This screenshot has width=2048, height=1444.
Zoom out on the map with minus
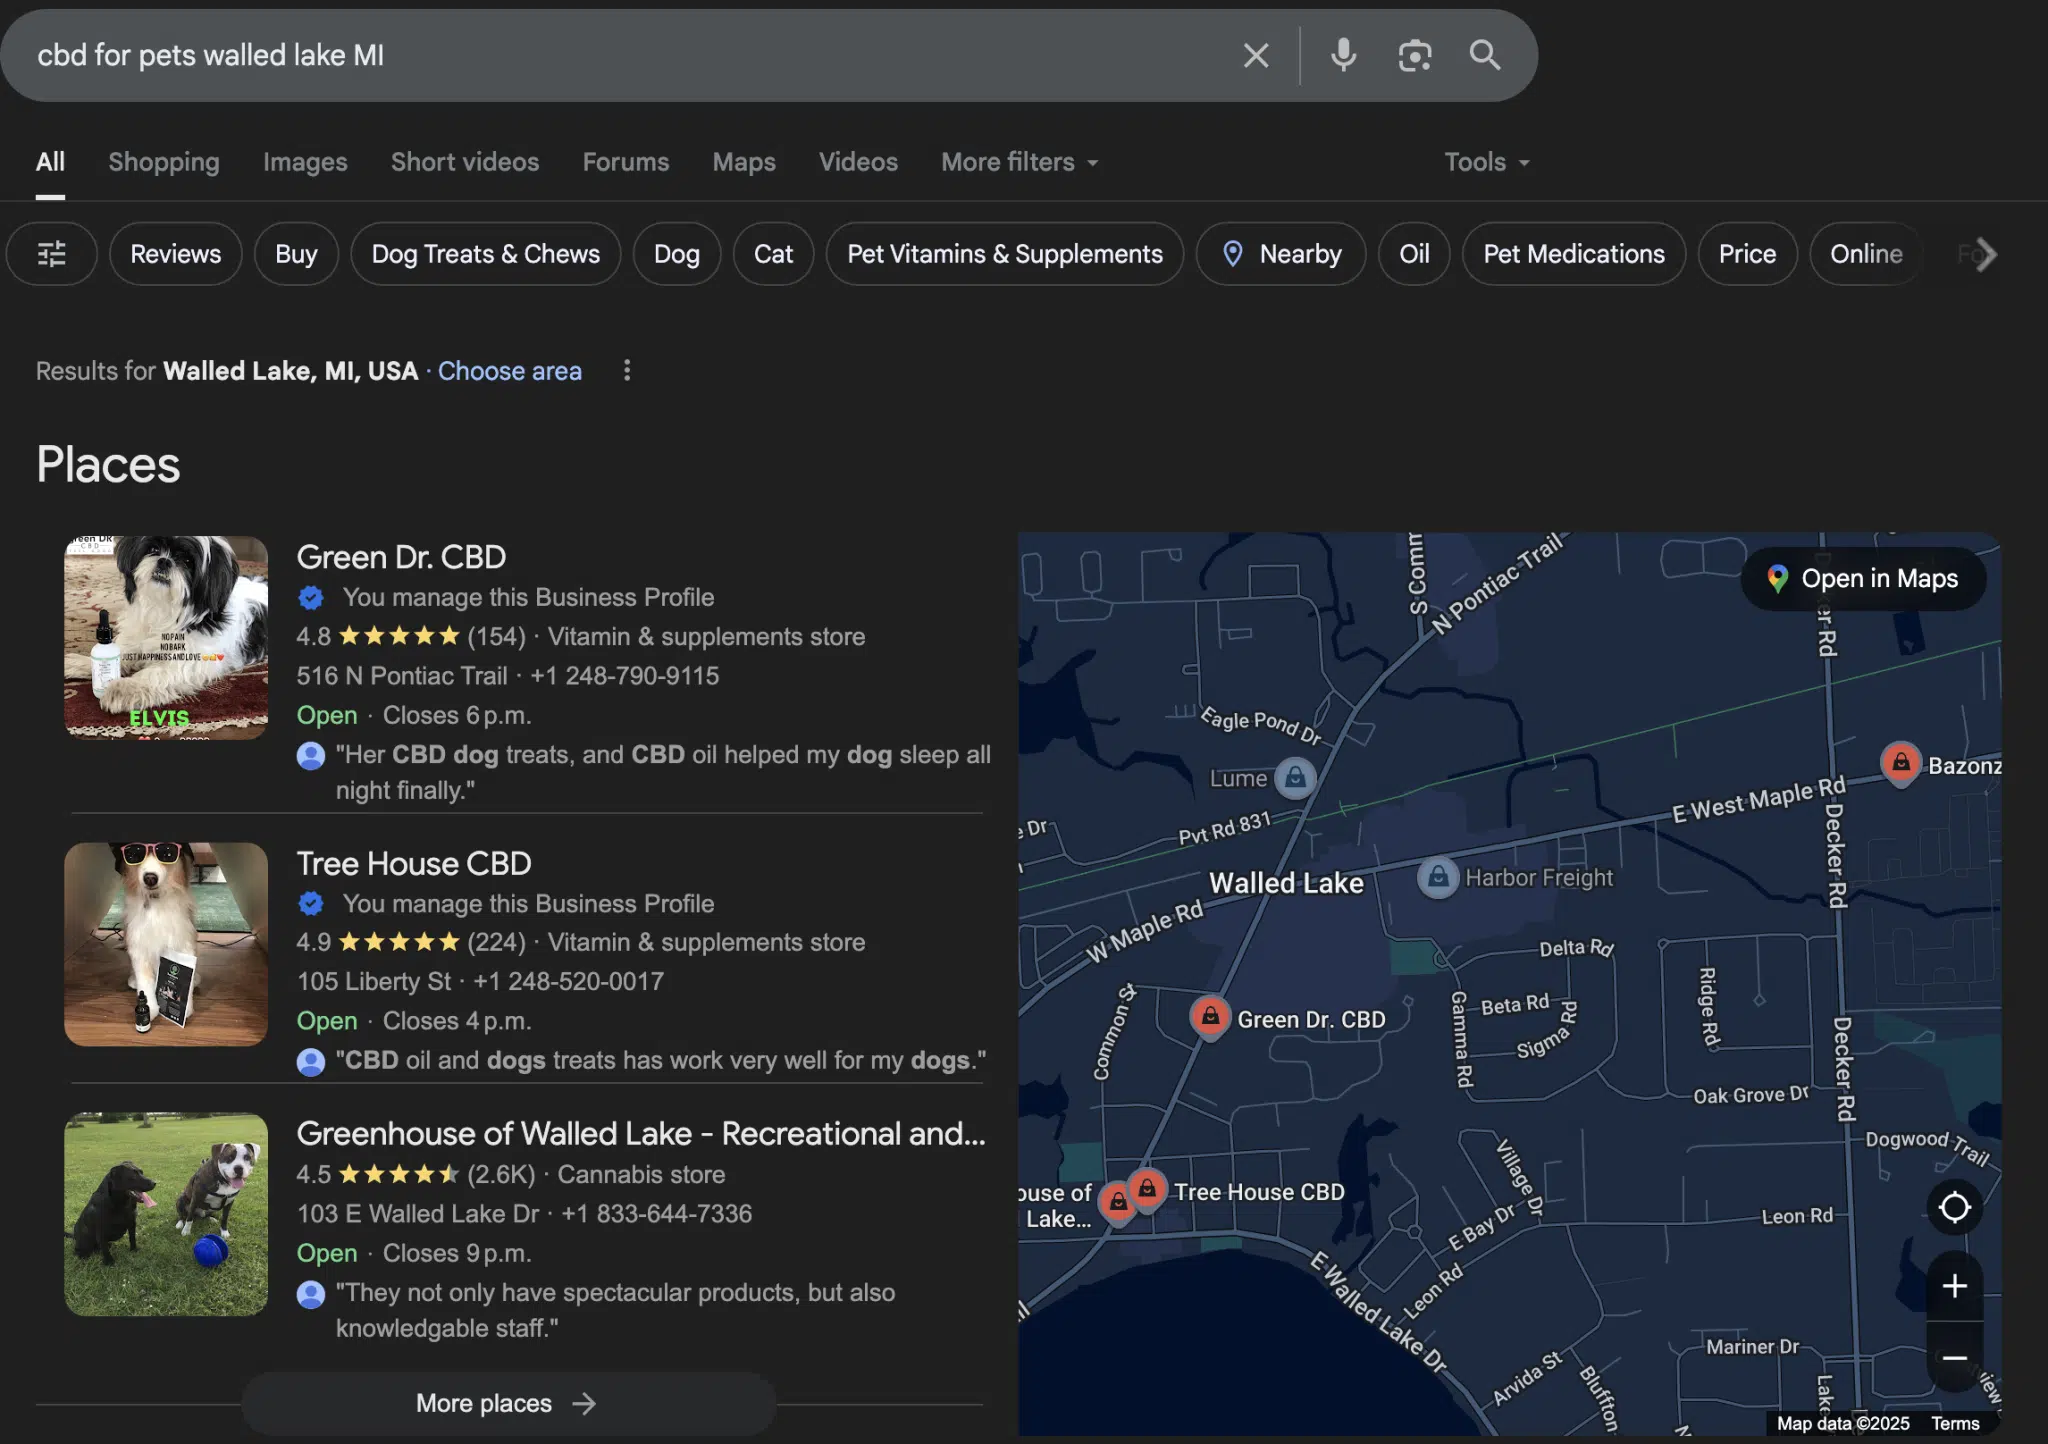[1954, 1358]
